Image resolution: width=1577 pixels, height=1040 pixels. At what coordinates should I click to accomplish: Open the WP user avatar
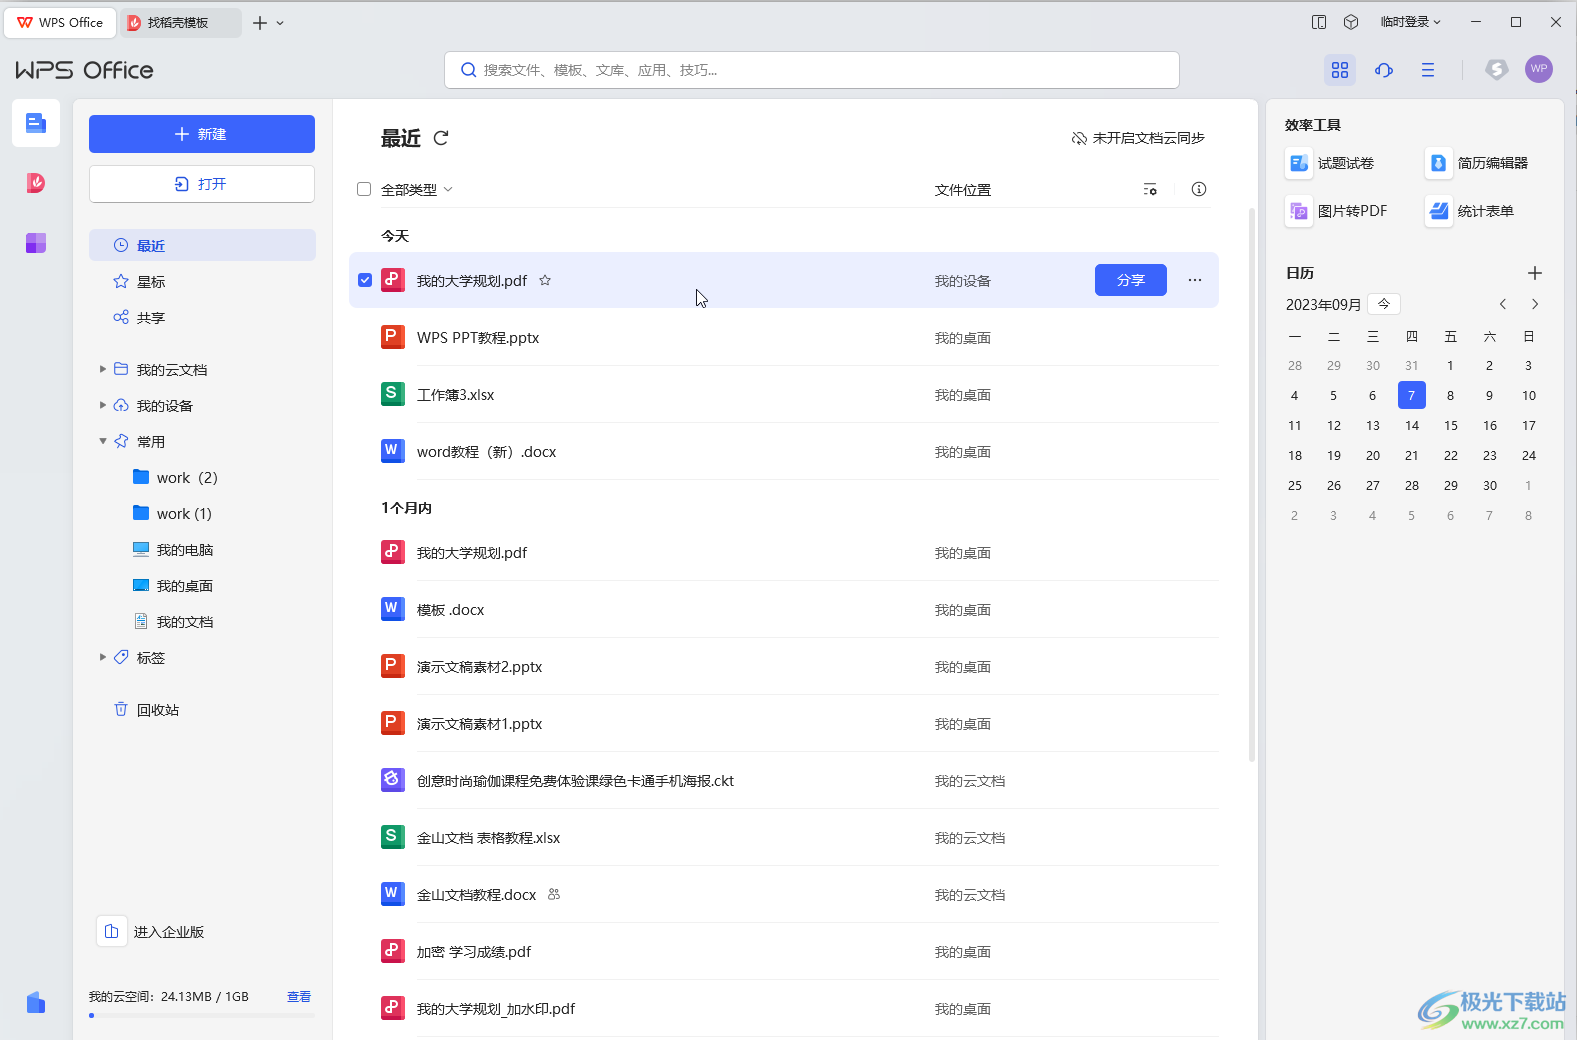1539,69
